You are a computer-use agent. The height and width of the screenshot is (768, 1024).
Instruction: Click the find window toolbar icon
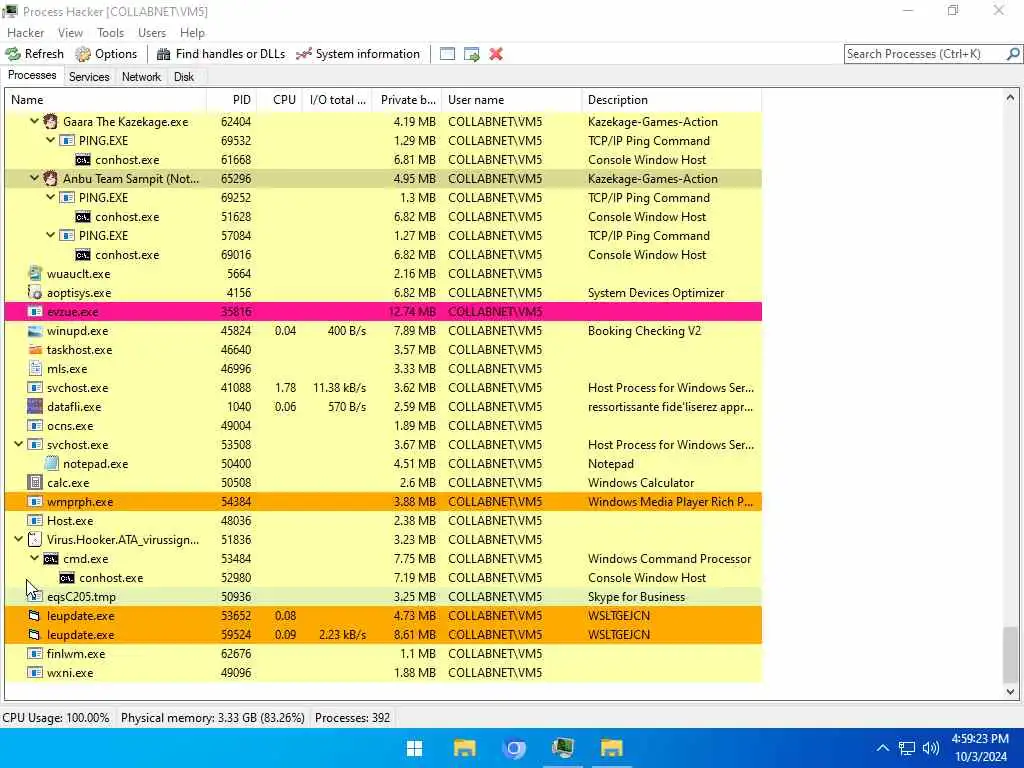447,54
